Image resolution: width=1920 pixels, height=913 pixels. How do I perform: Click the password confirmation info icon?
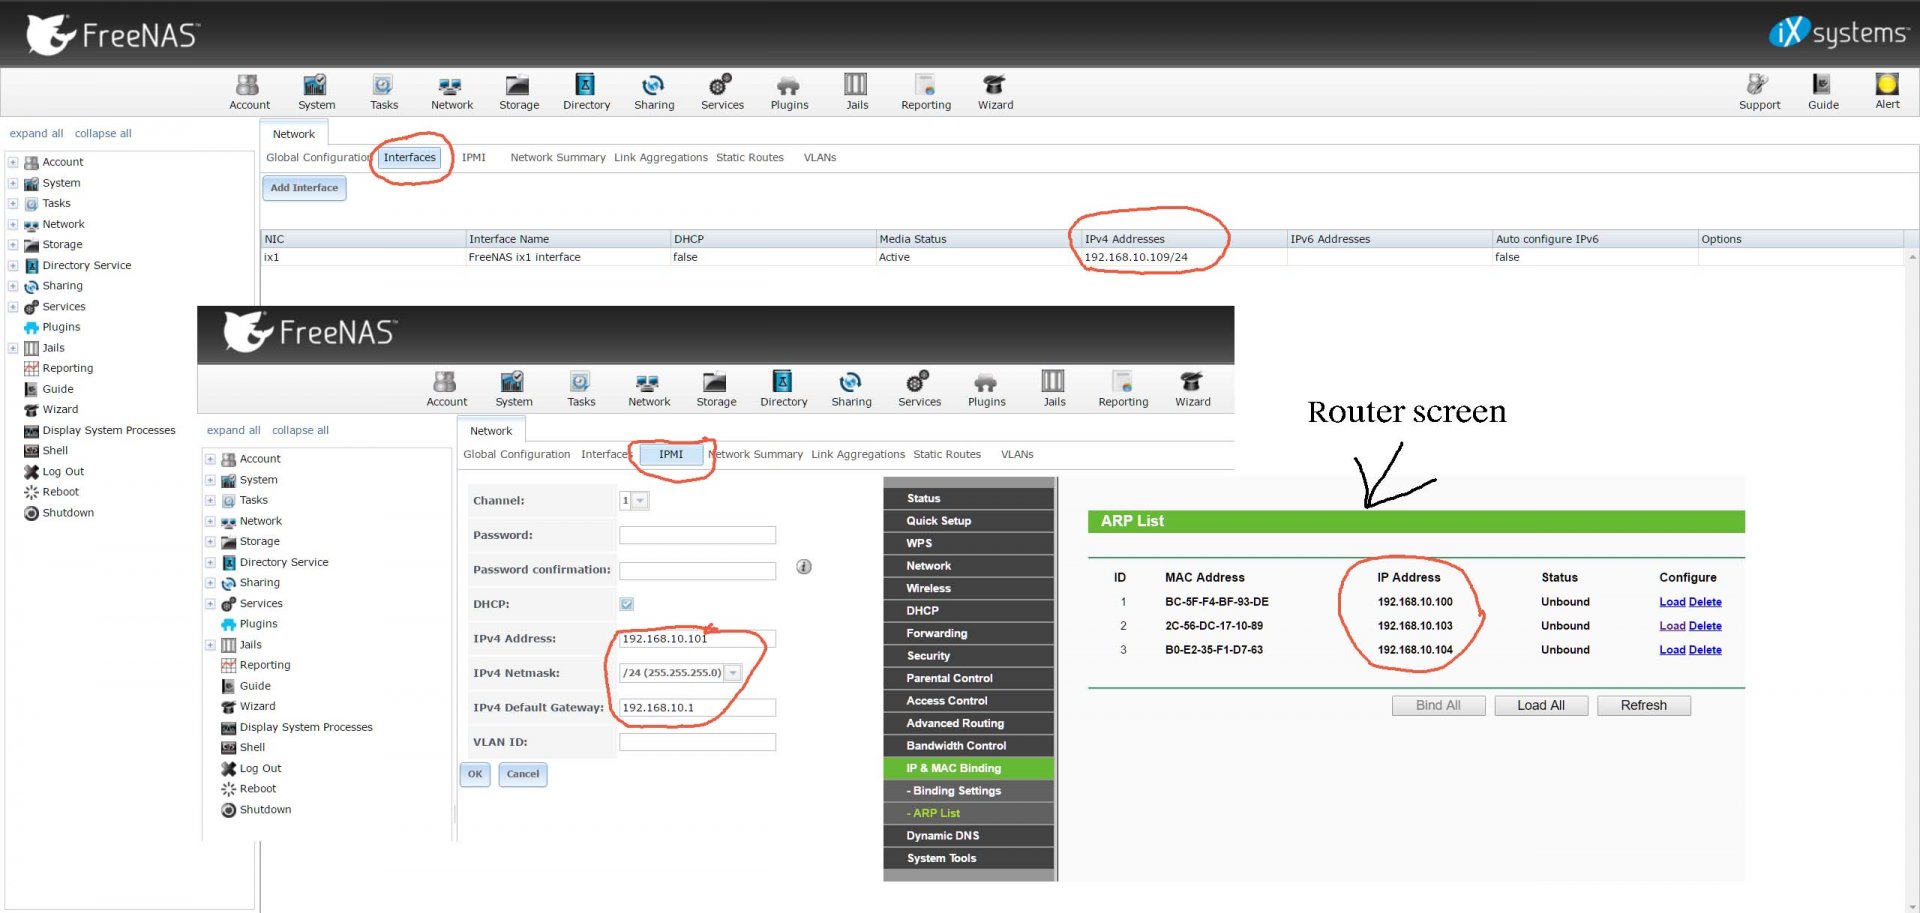click(804, 567)
